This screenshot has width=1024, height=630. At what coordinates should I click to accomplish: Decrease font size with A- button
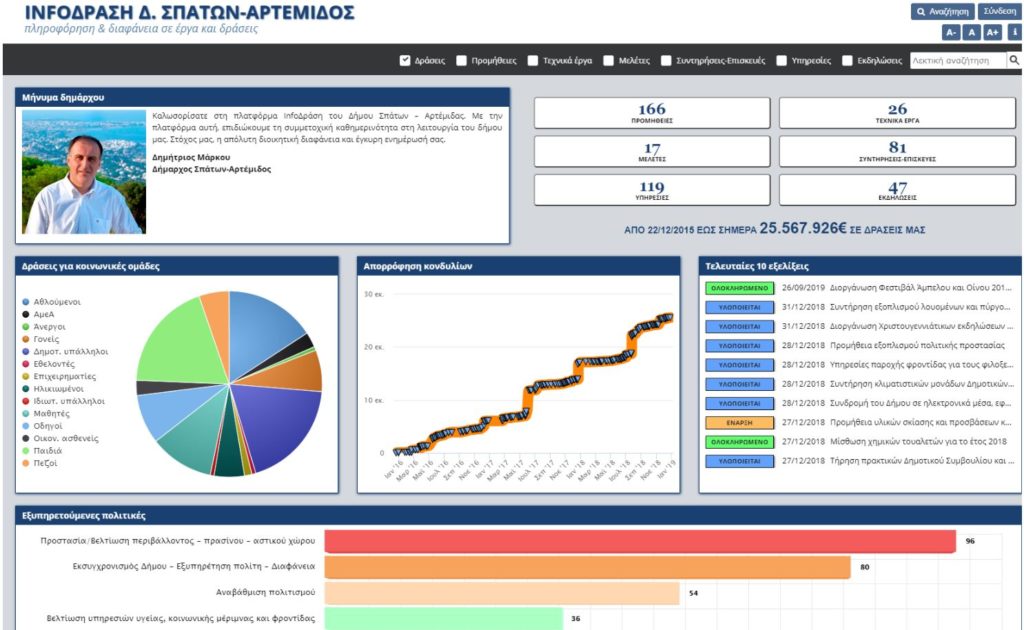point(950,32)
